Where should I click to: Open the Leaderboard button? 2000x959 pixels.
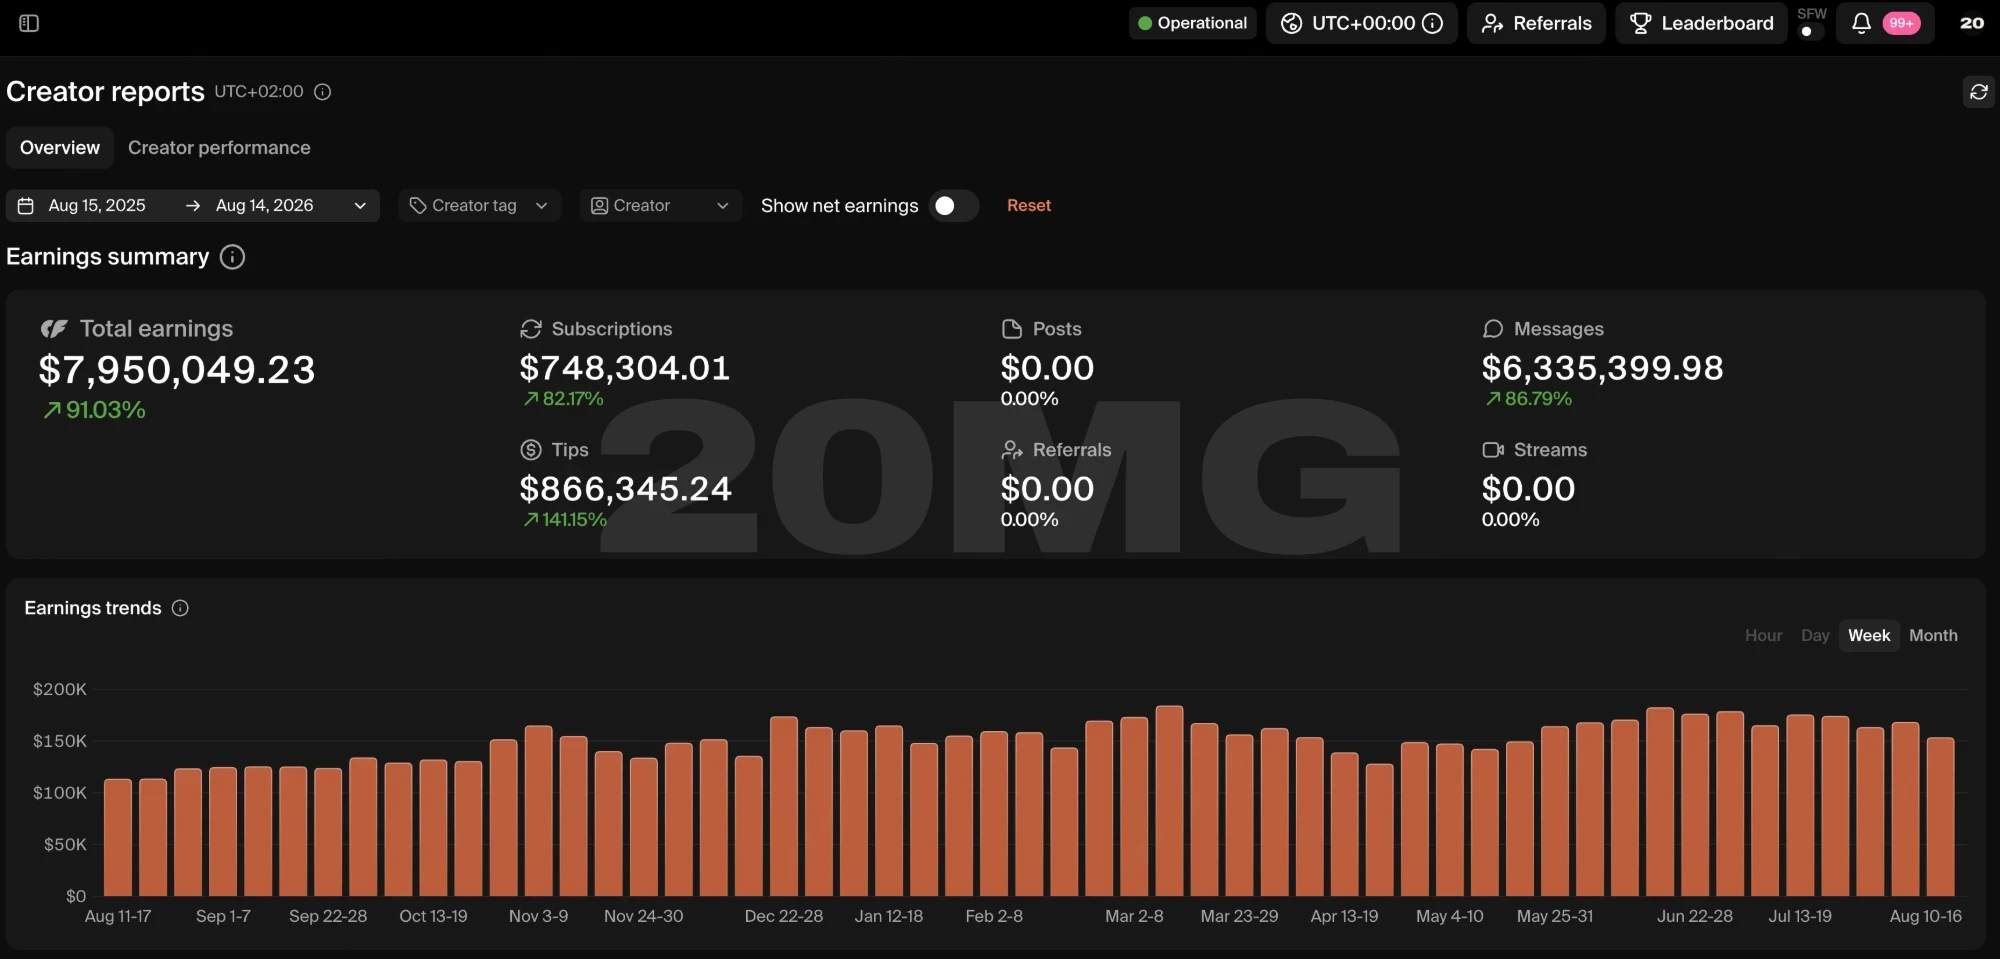click(x=1701, y=23)
